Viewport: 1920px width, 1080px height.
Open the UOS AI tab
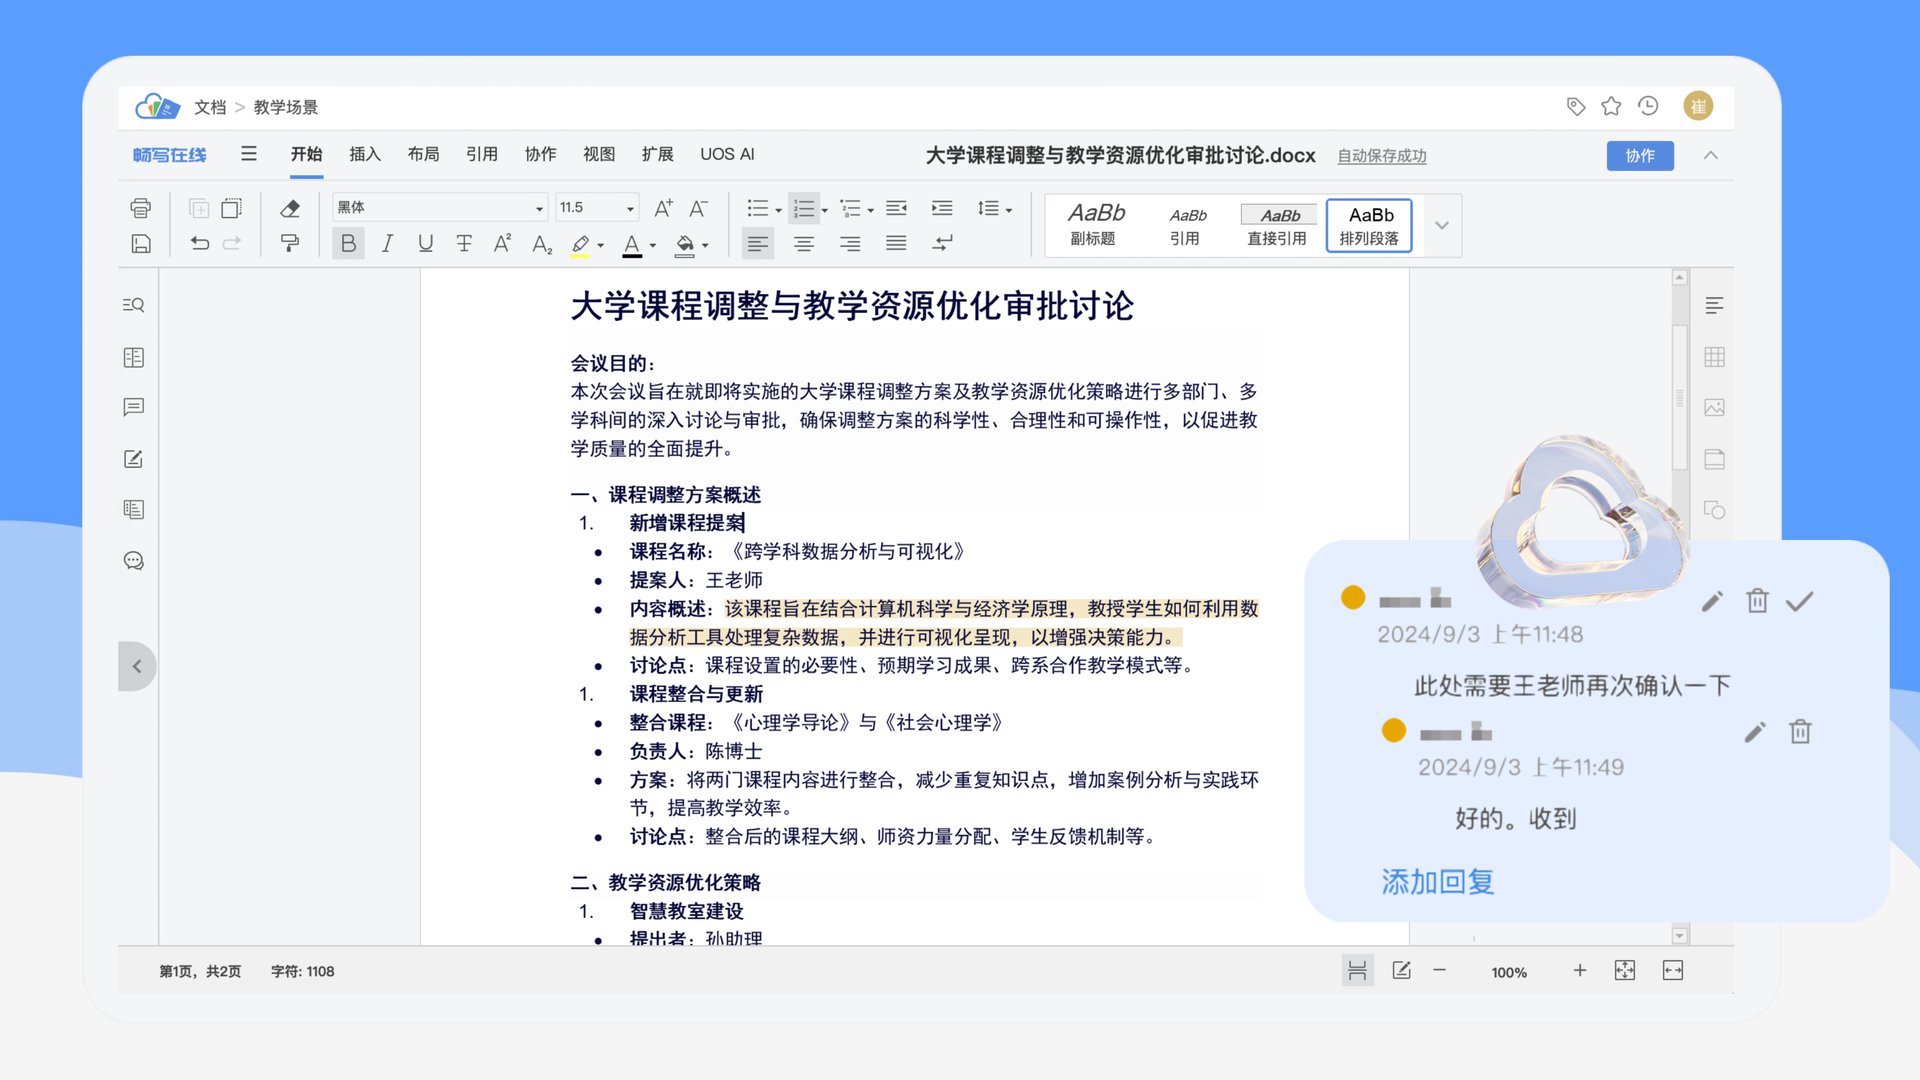pos(727,154)
